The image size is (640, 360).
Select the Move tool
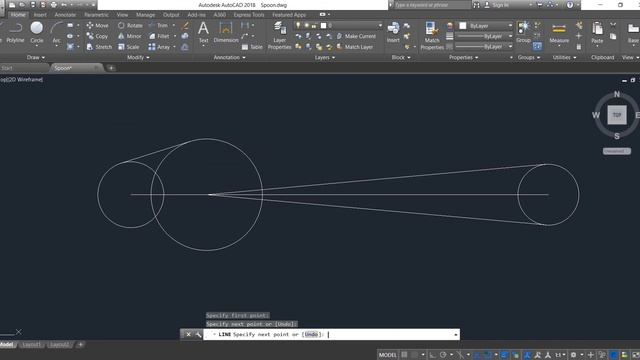97,25
